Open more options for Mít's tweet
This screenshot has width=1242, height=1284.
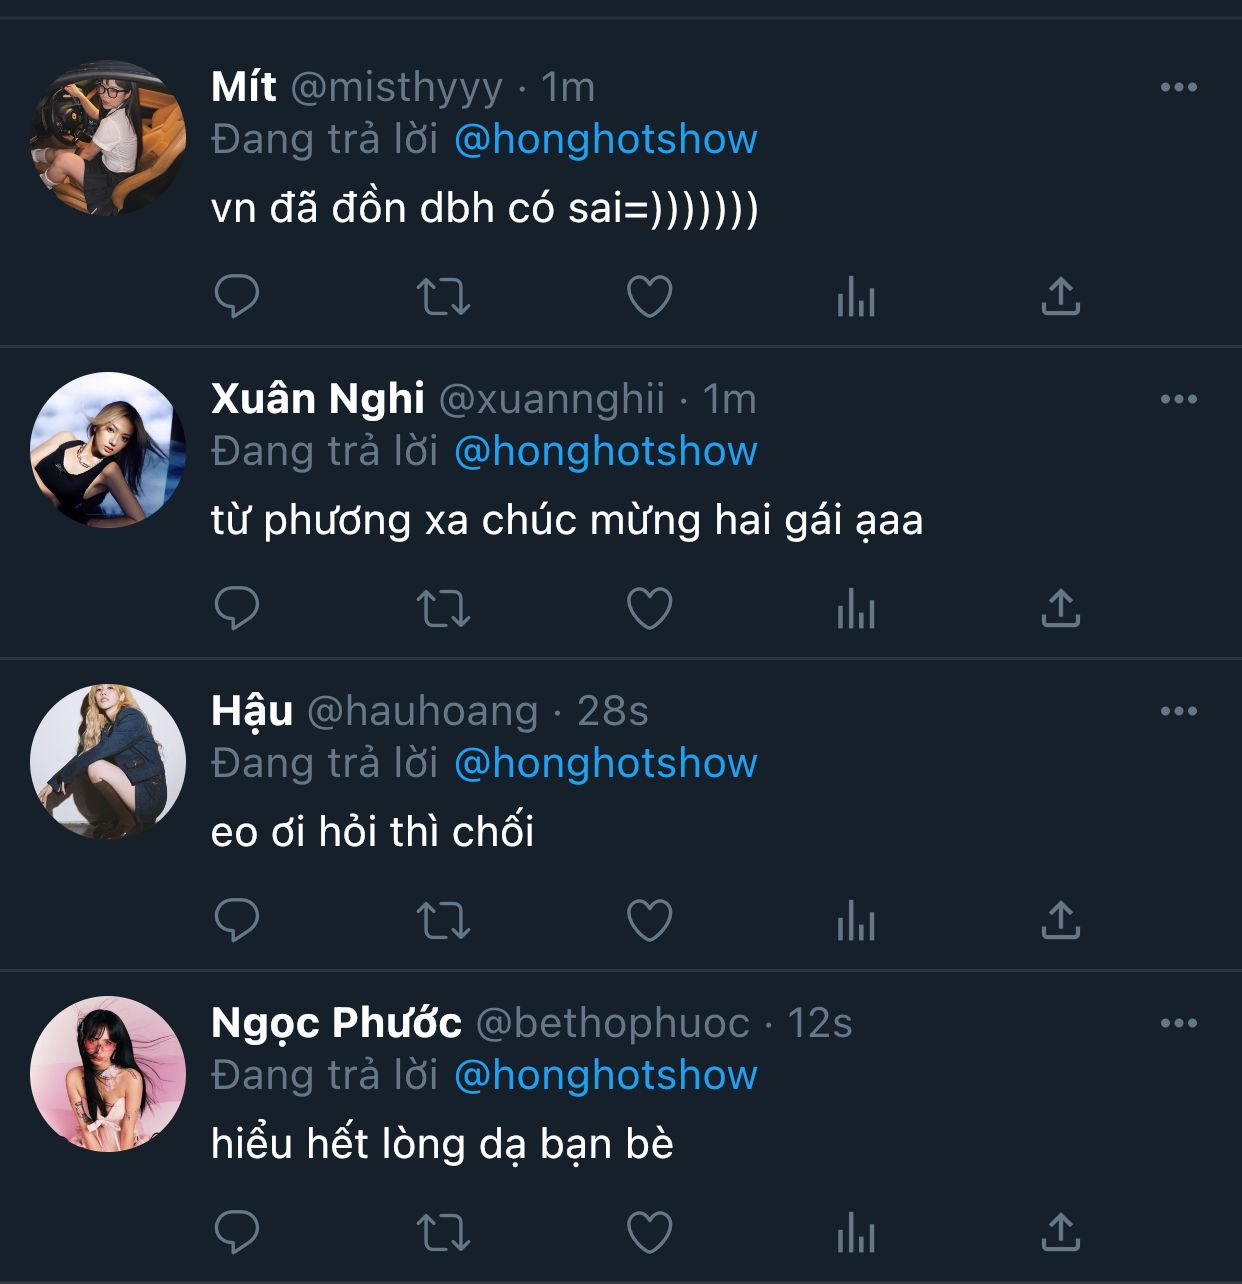1179,88
